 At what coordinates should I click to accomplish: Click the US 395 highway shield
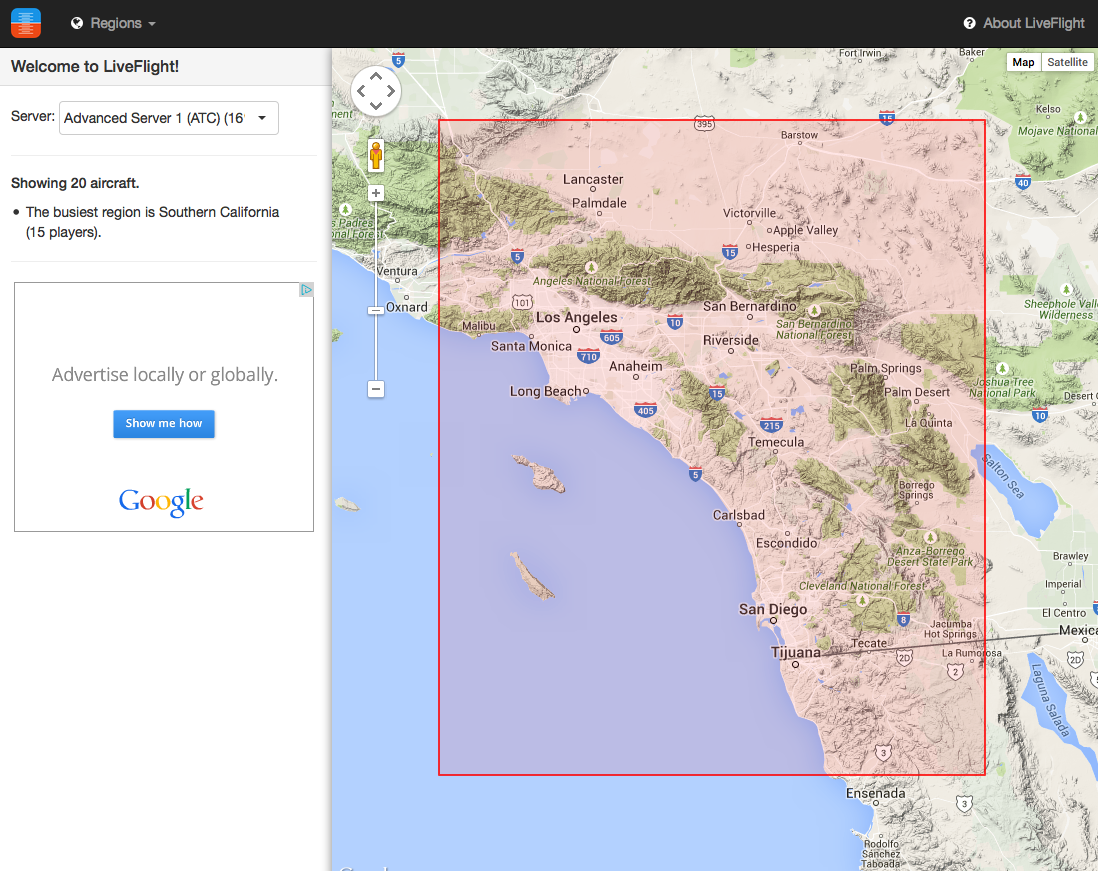704,124
